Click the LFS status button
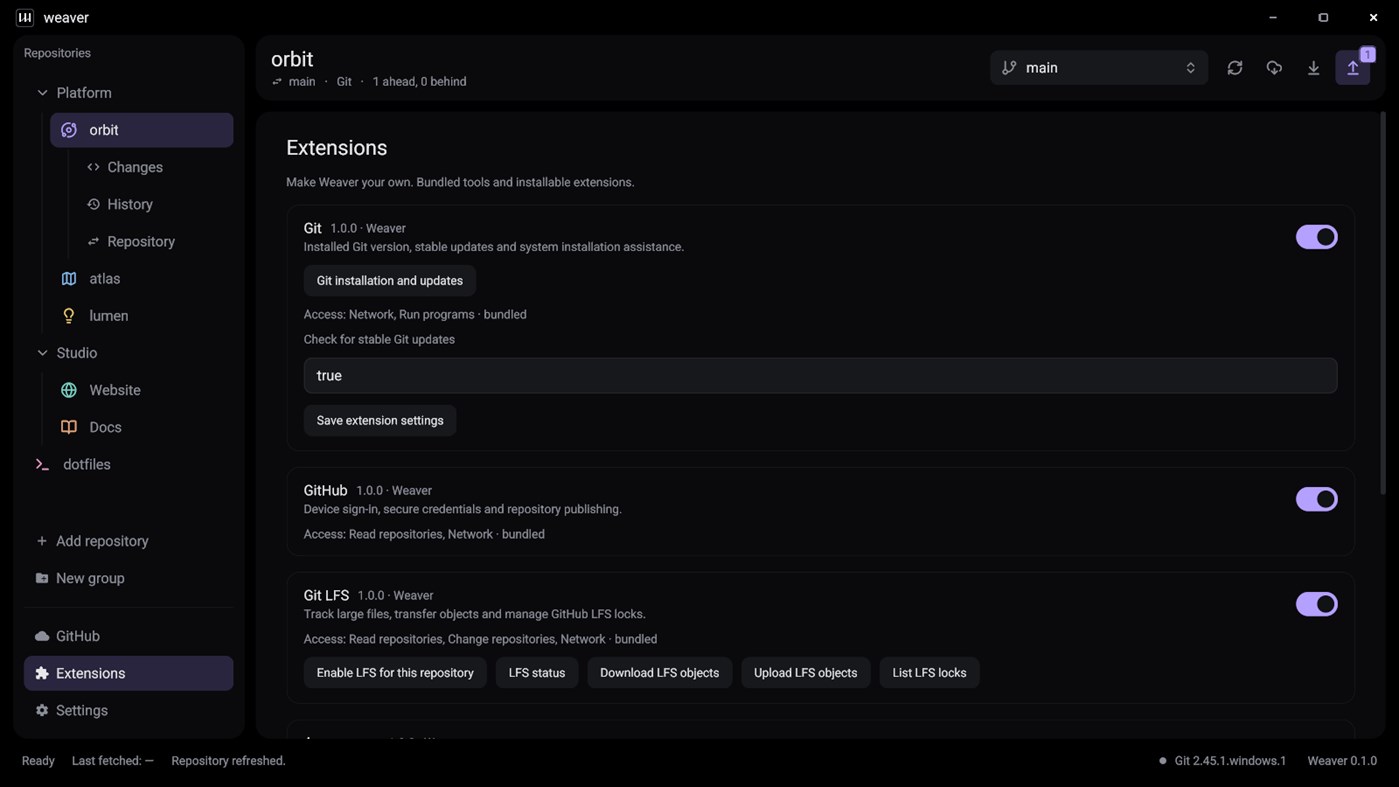The image size is (1399, 787). (x=537, y=673)
